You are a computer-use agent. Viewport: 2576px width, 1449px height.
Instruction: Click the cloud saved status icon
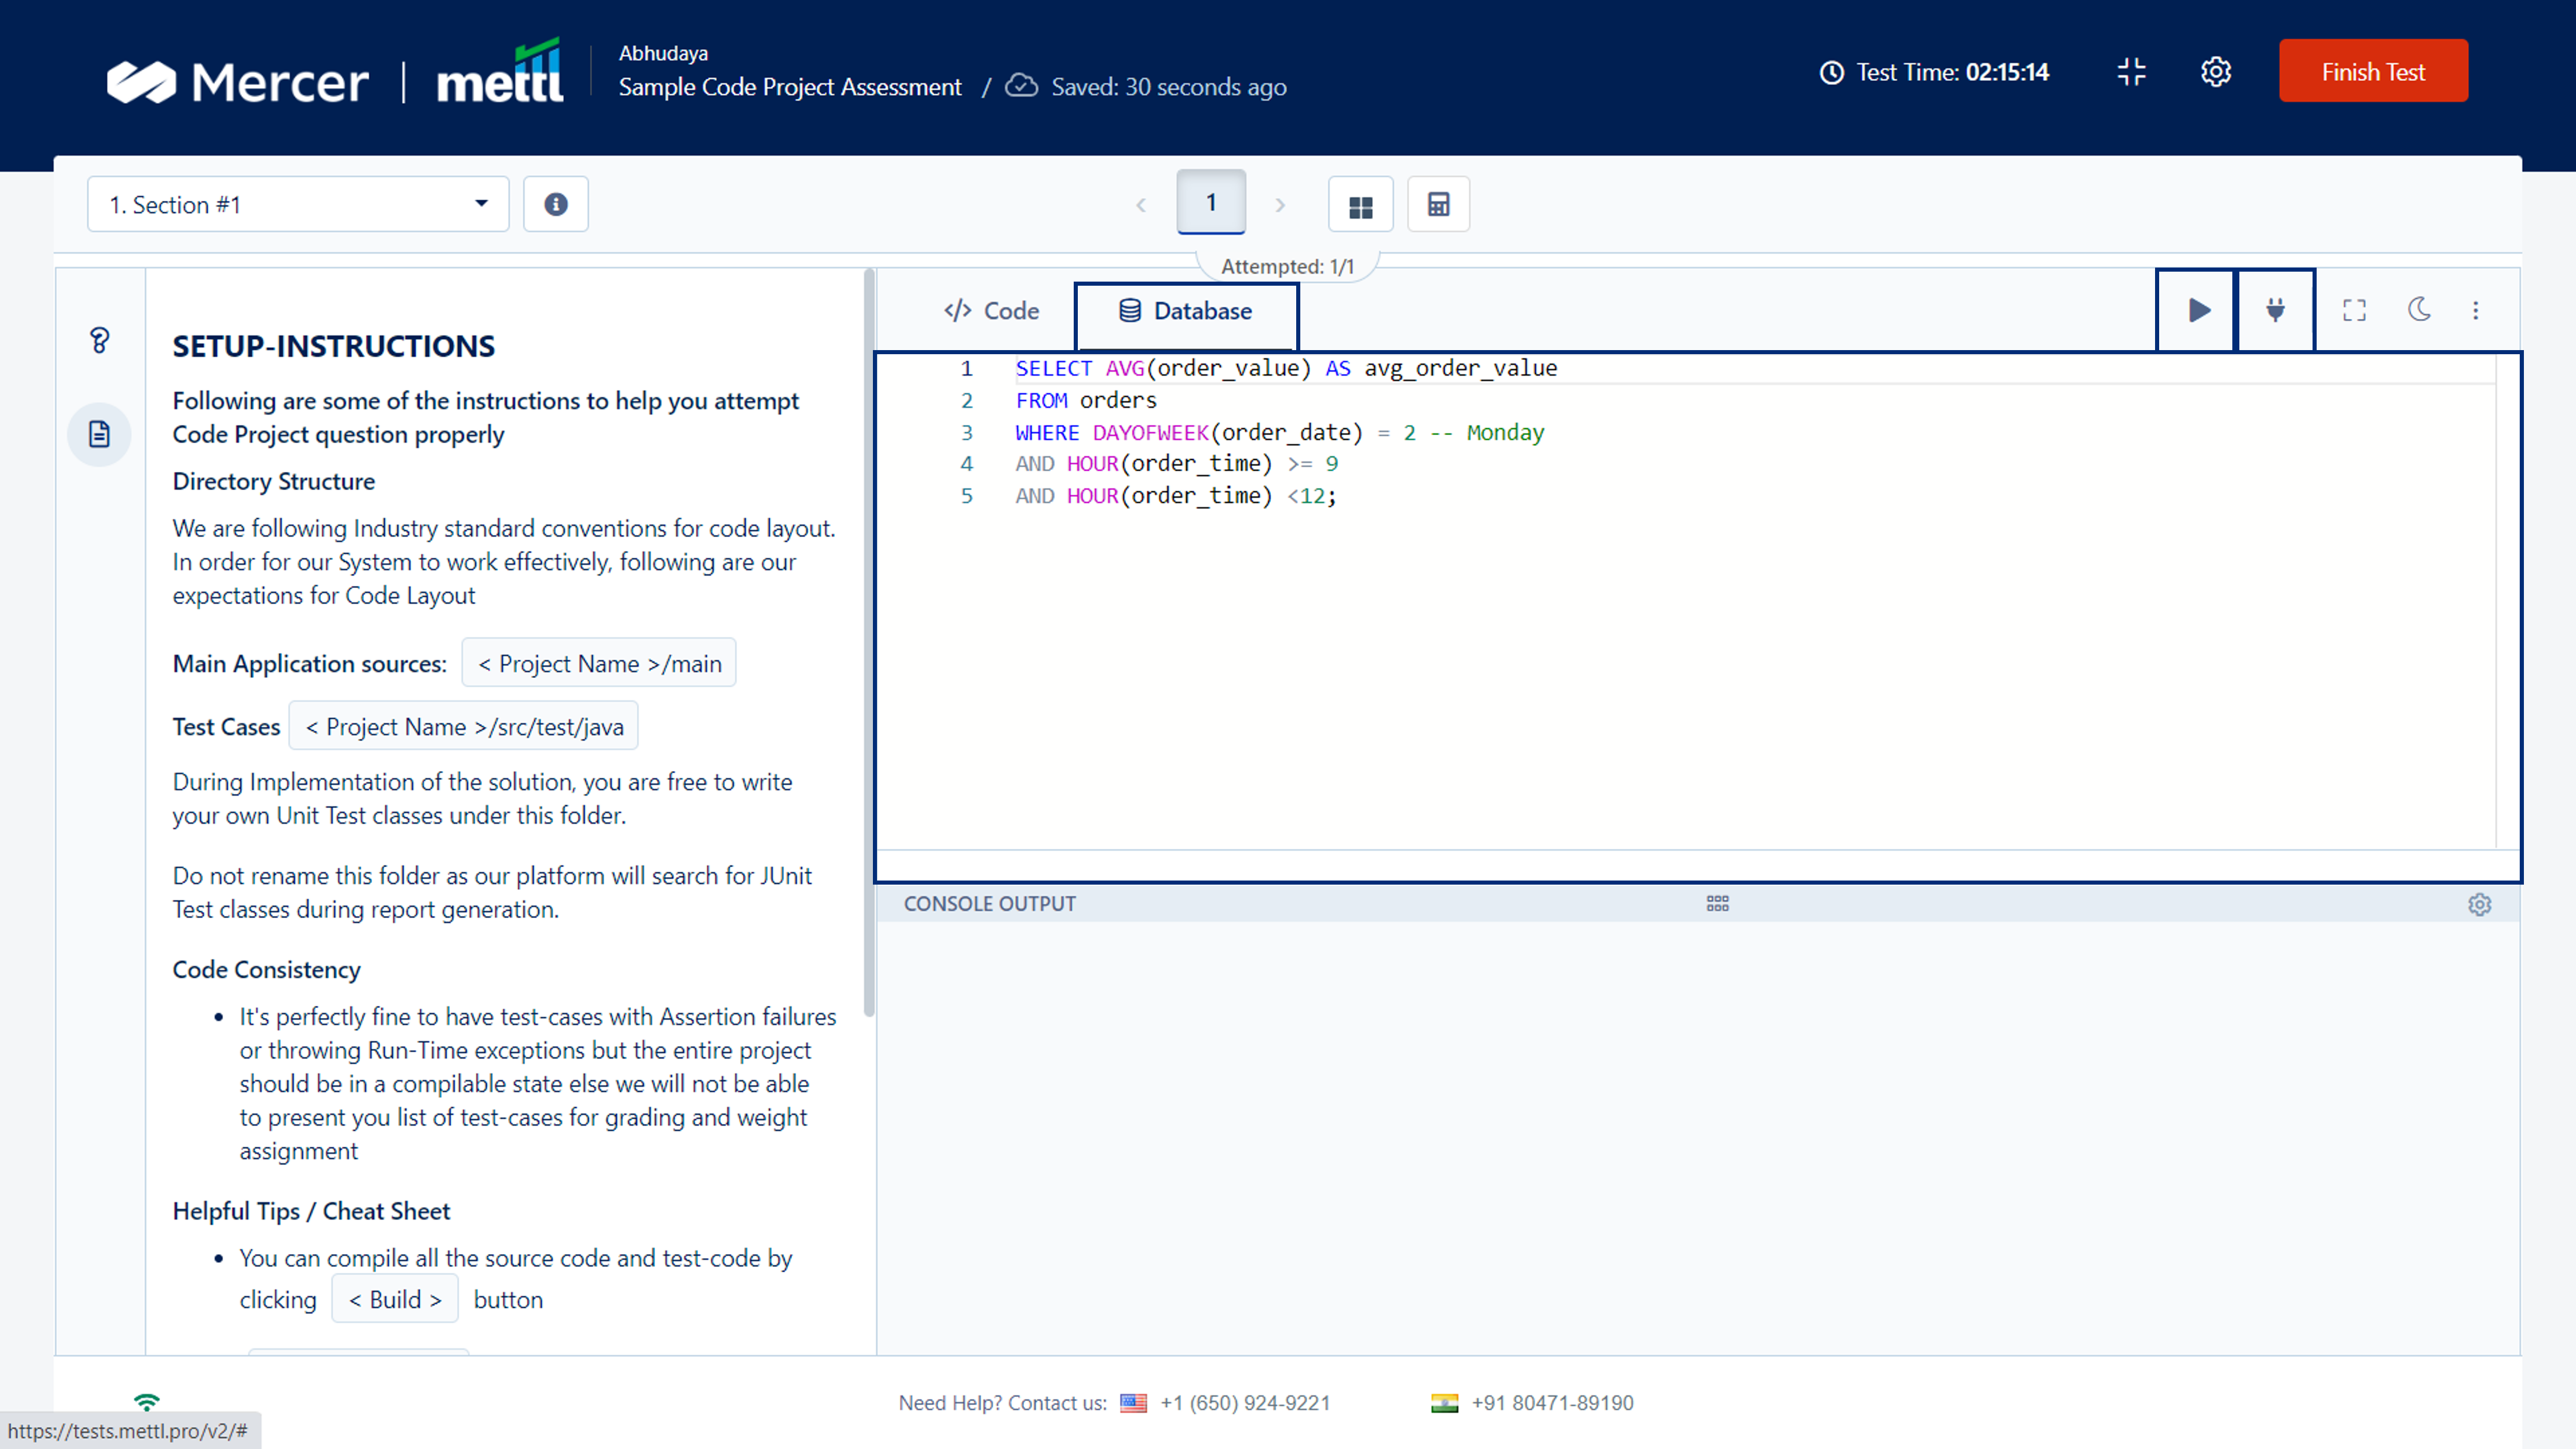click(x=1021, y=86)
